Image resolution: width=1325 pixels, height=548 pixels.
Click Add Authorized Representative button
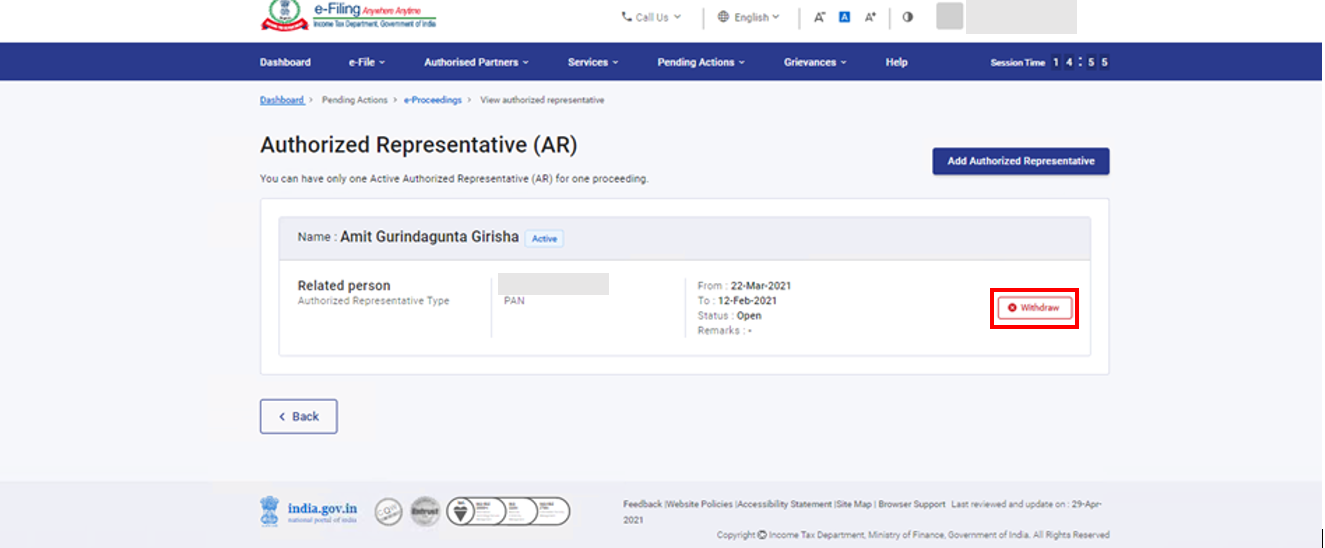(1020, 161)
